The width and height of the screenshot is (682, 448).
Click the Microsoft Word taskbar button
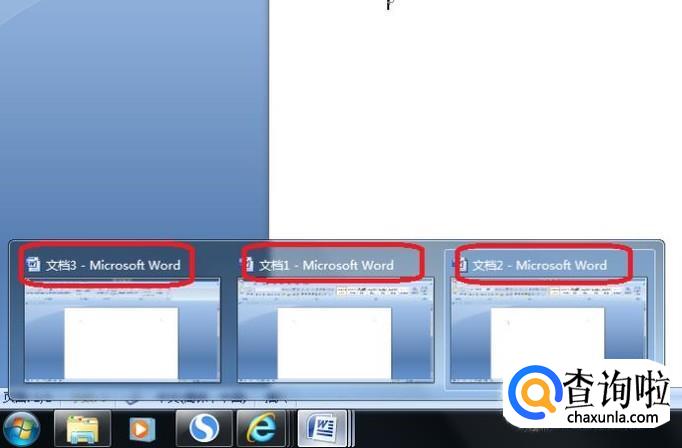pos(323,429)
